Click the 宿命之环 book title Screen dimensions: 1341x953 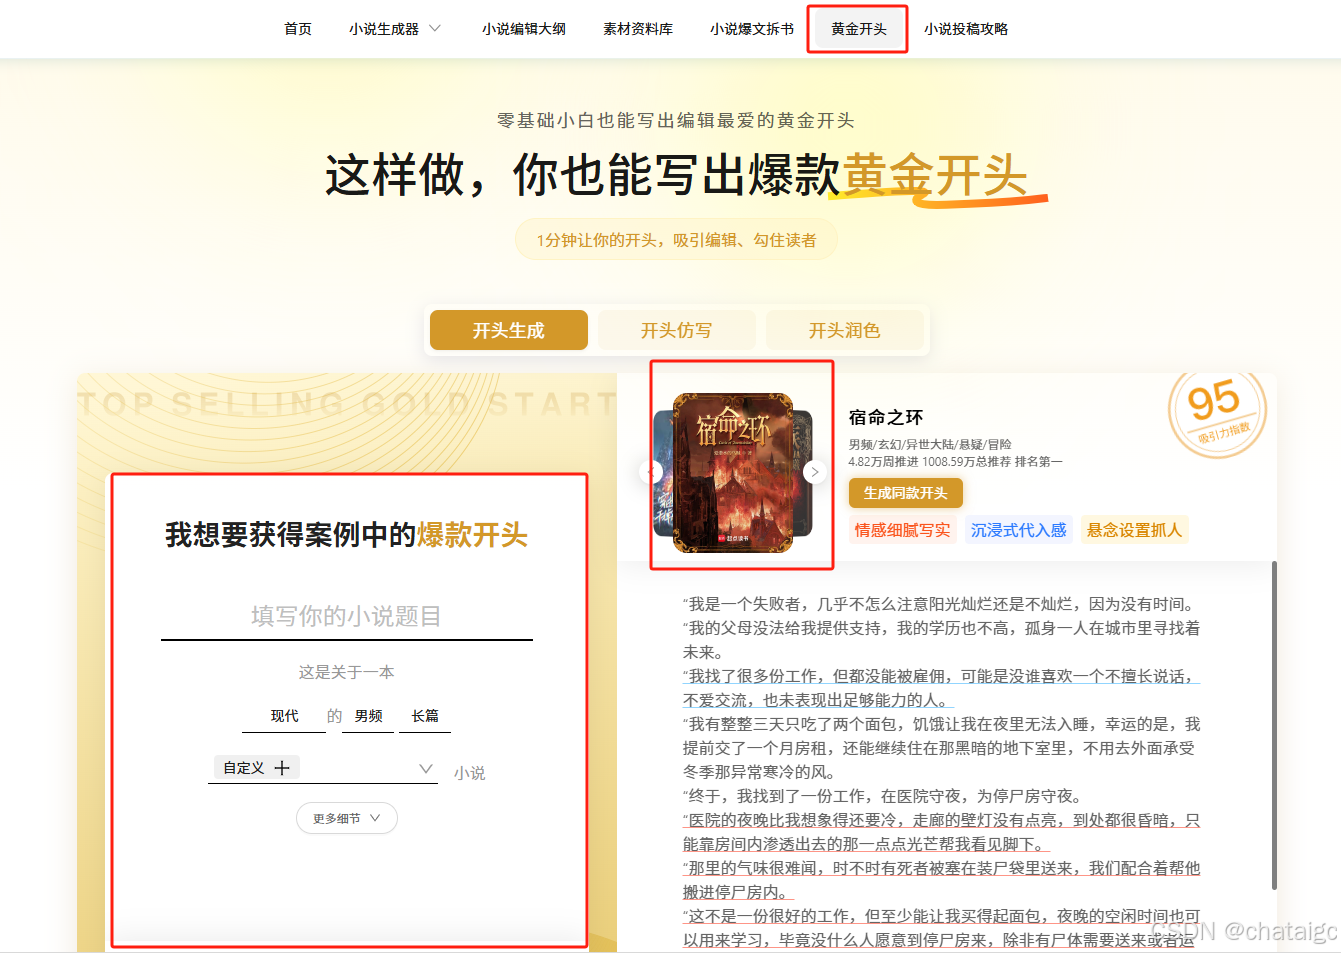click(x=886, y=417)
